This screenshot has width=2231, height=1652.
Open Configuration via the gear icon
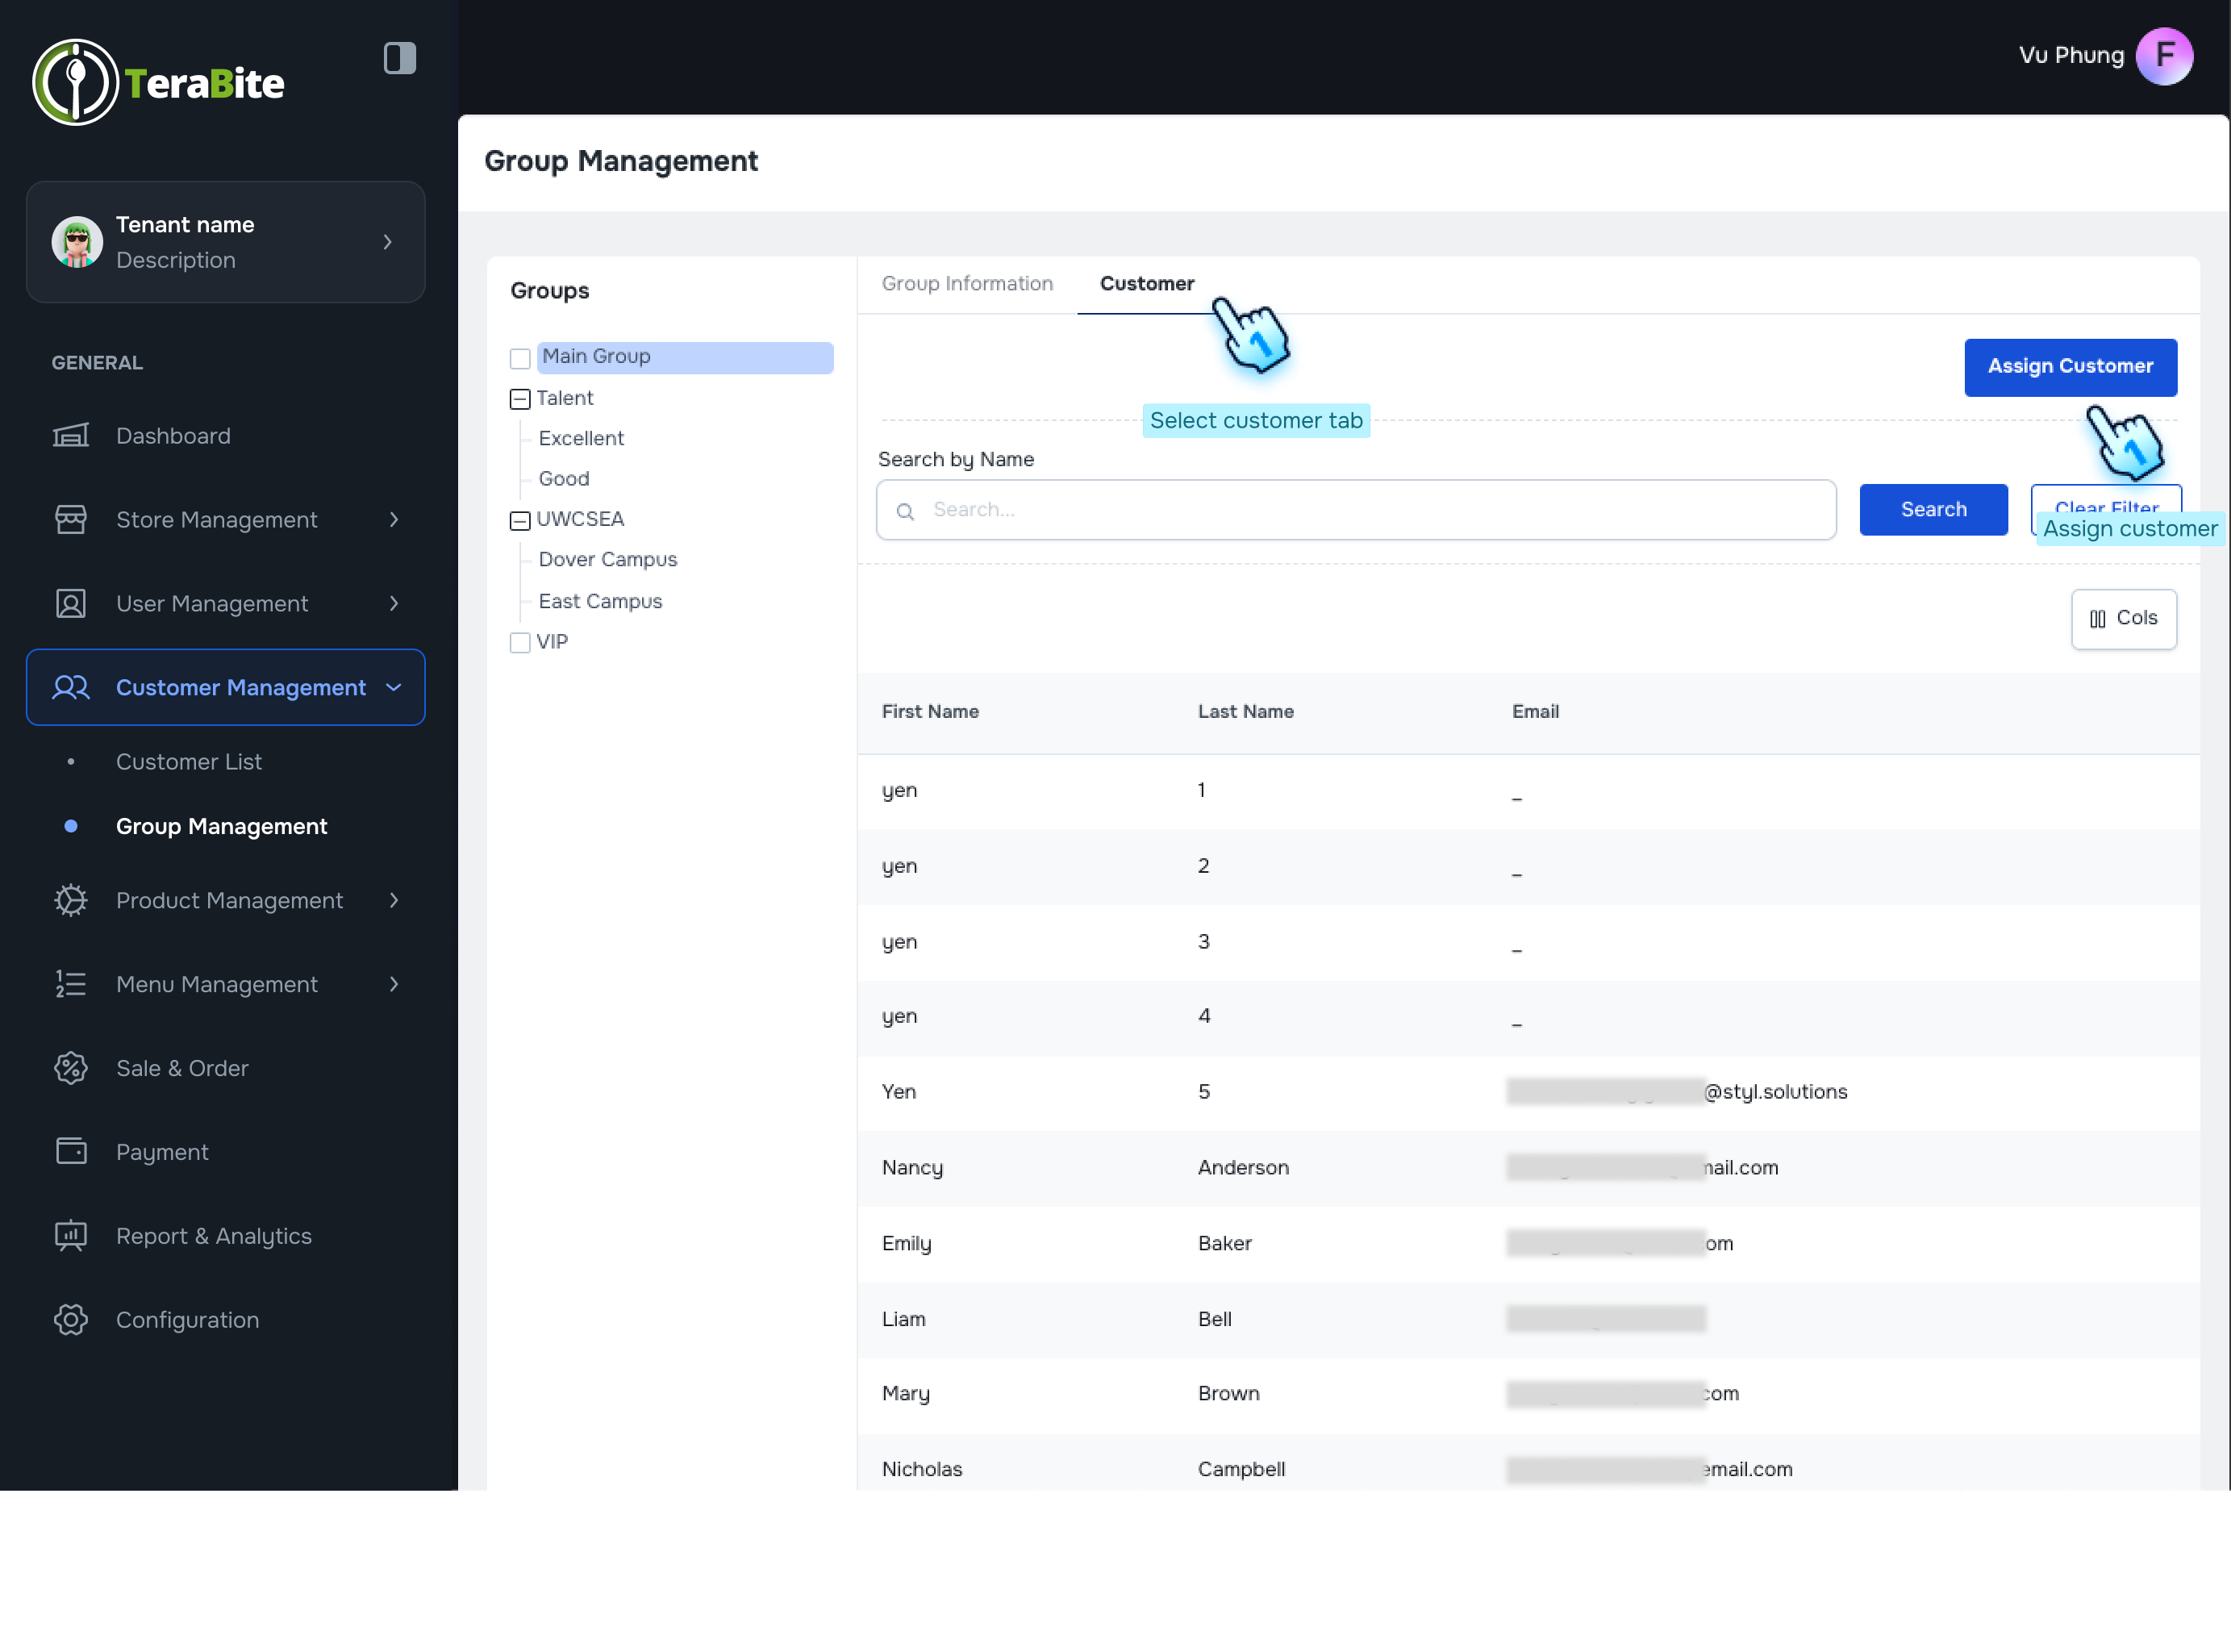click(x=71, y=1319)
